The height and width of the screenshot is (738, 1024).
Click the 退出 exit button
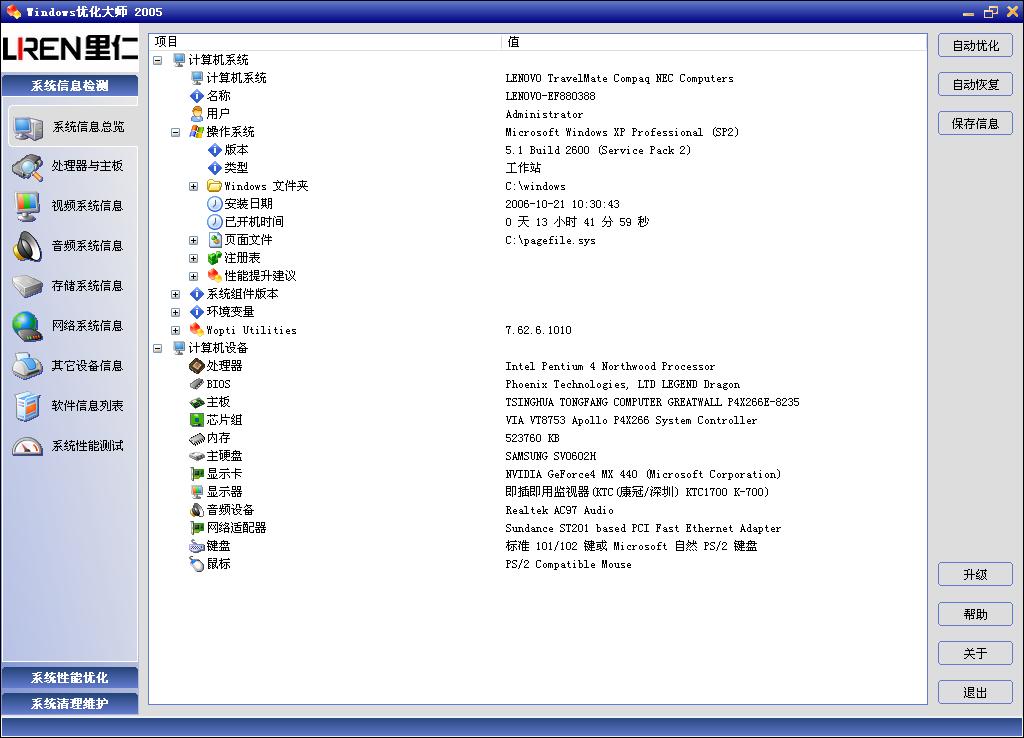975,692
